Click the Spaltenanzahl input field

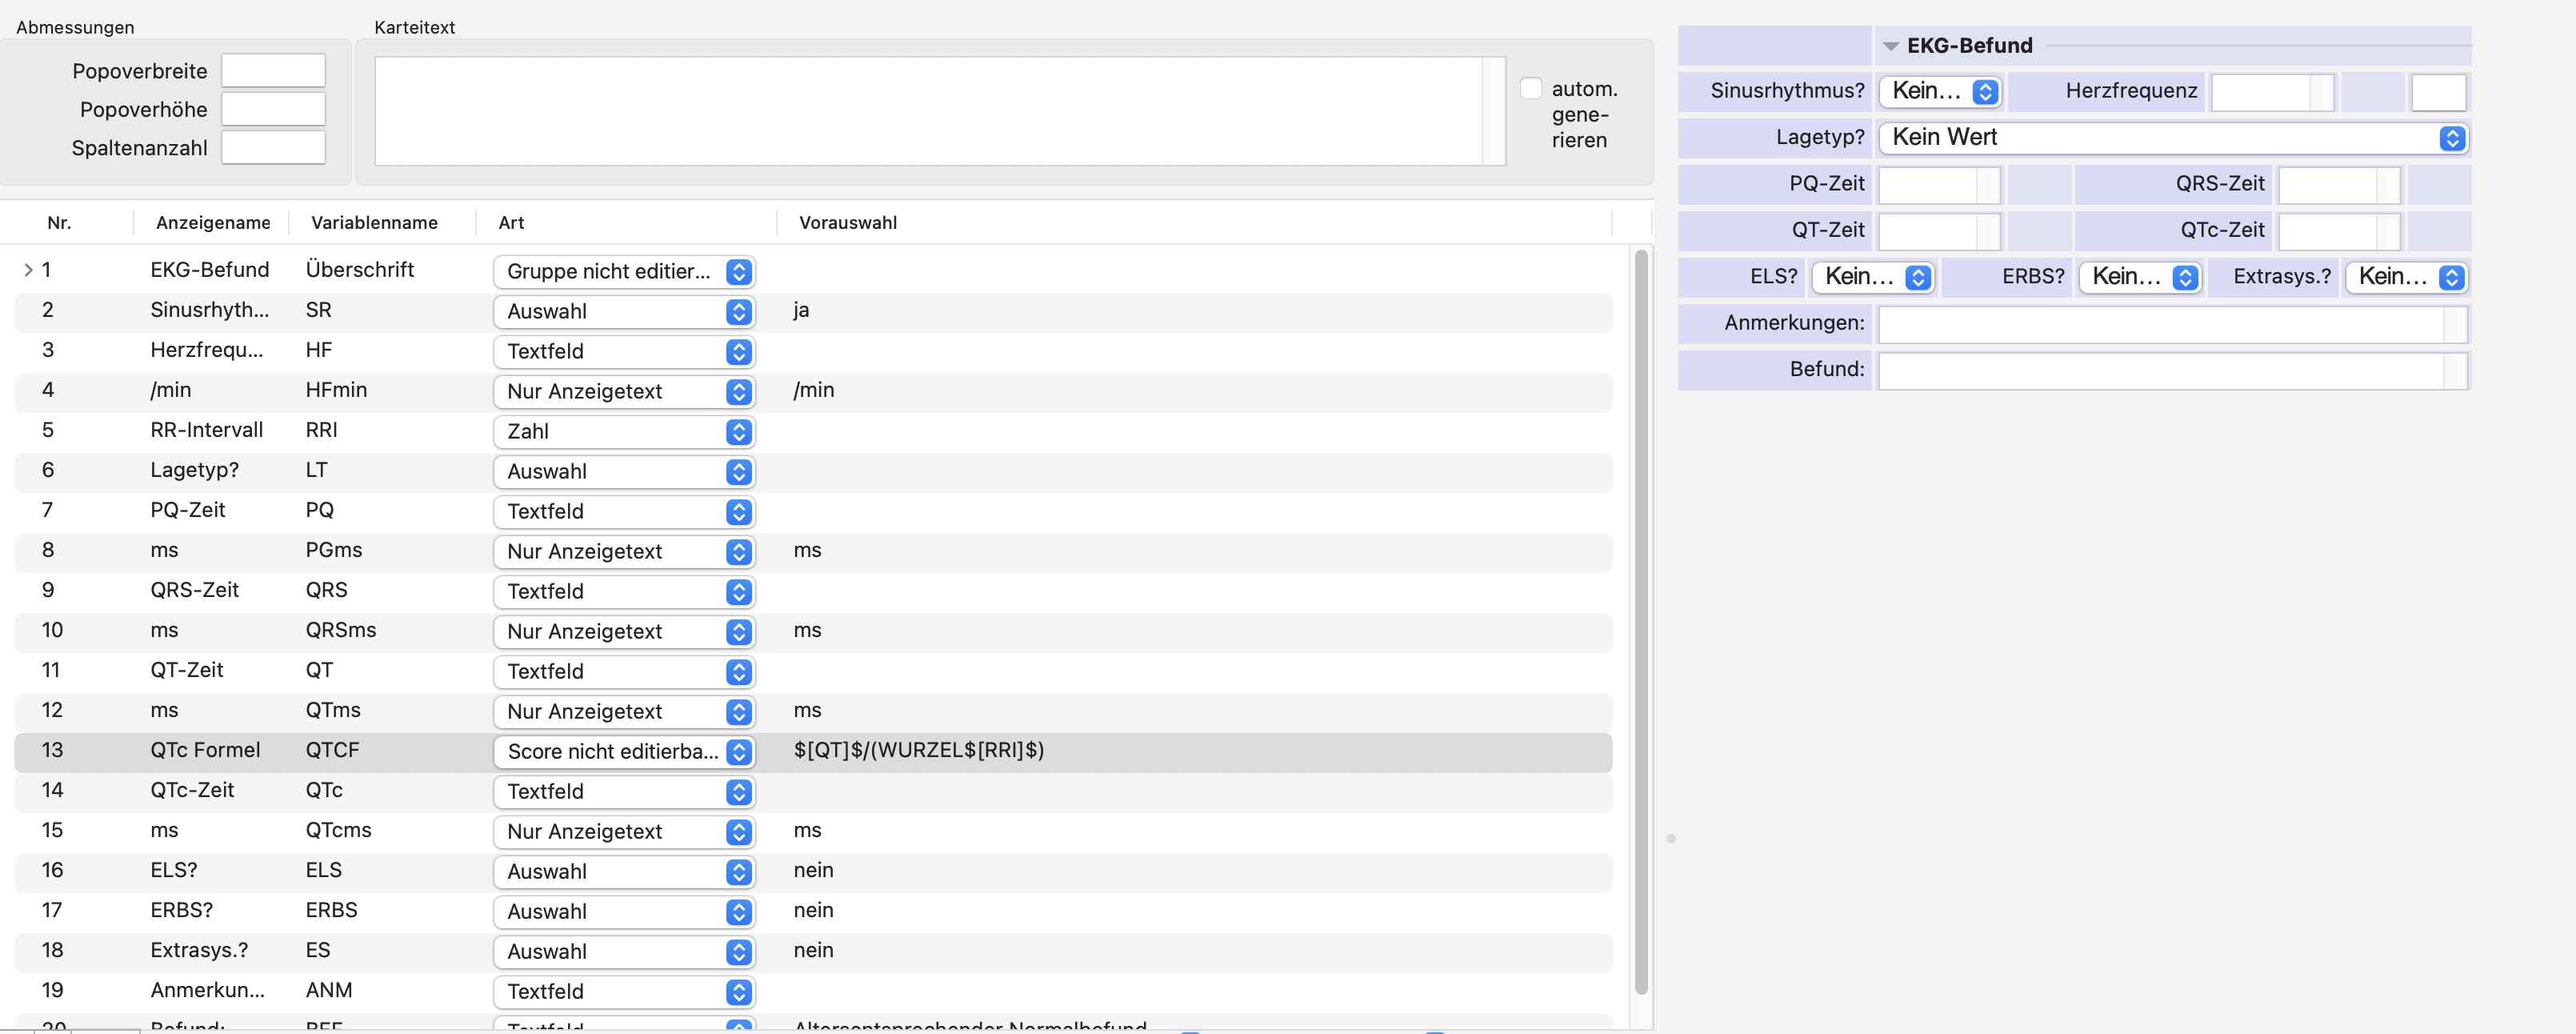[273, 148]
